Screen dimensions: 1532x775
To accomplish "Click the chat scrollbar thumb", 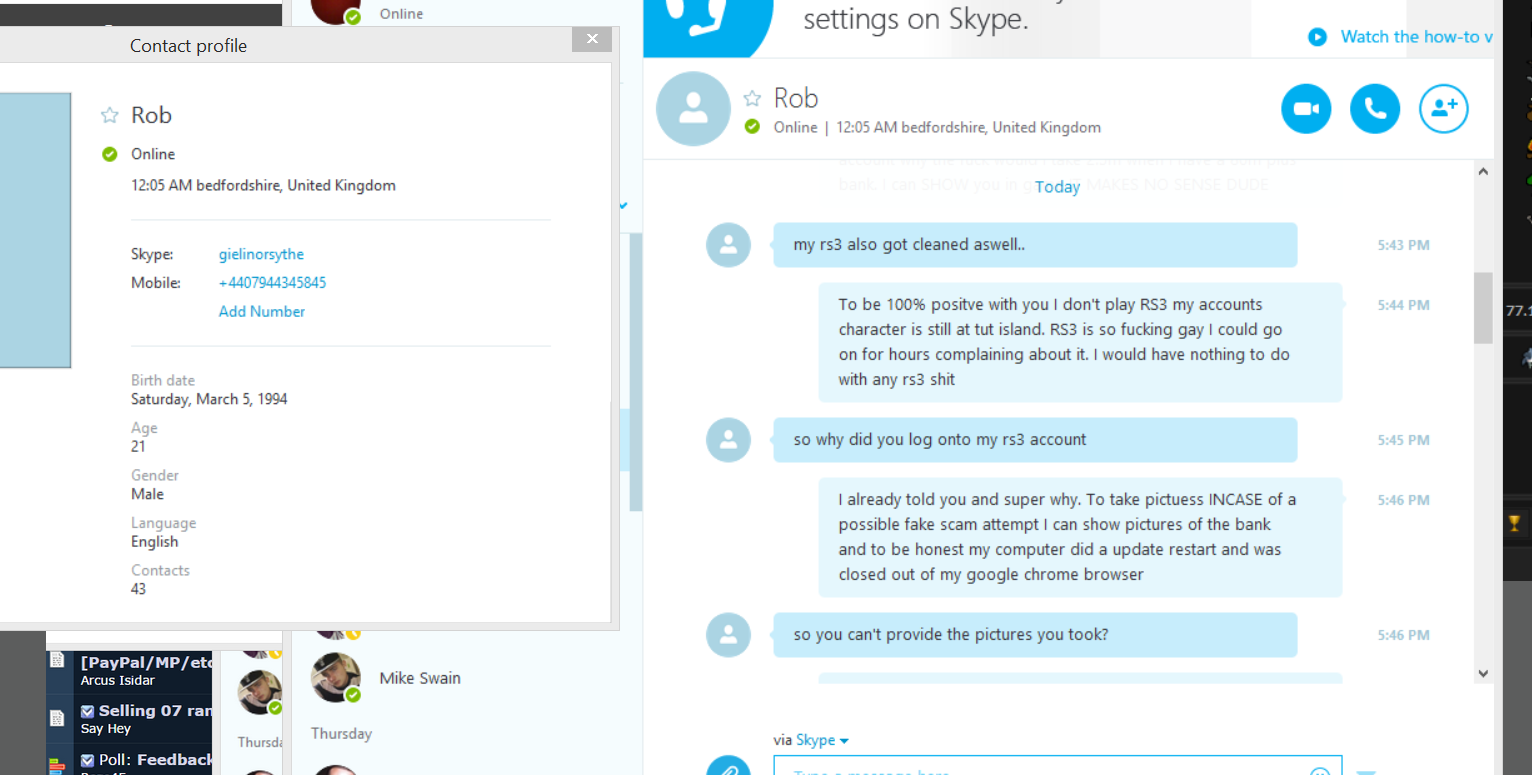I will [1483, 308].
